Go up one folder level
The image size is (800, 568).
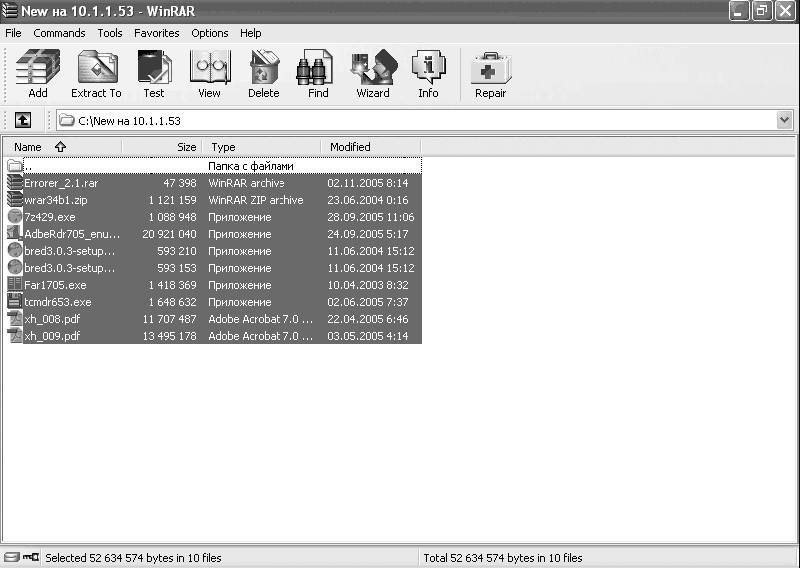click(23, 120)
